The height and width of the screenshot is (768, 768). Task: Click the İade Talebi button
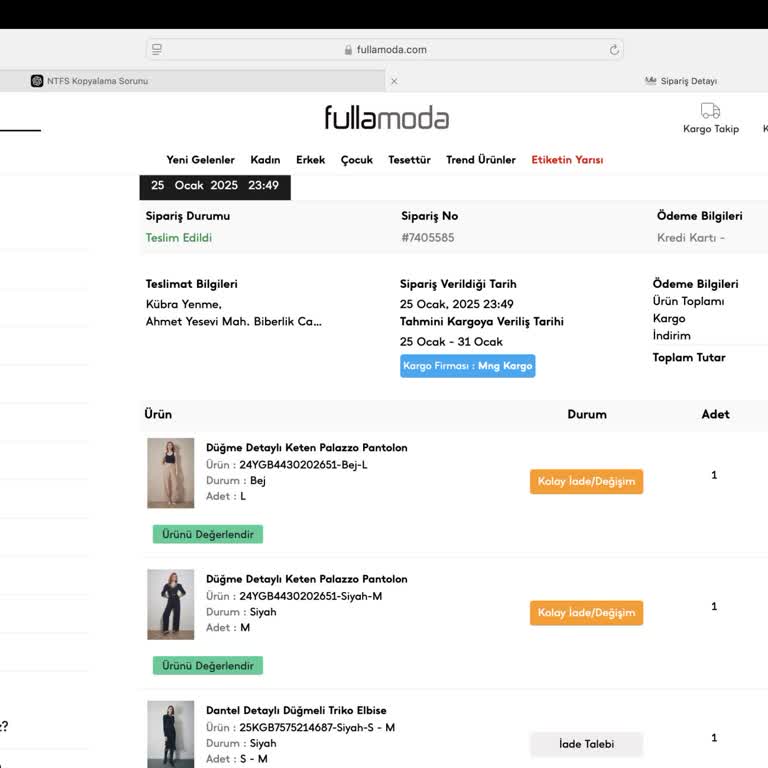(x=586, y=744)
